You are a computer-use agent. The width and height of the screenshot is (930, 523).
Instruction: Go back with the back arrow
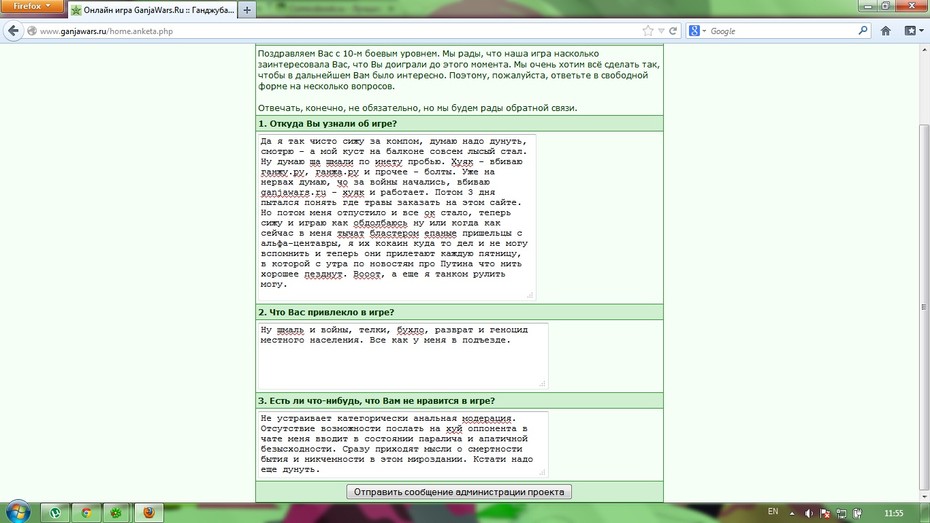[x=13, y=31]
